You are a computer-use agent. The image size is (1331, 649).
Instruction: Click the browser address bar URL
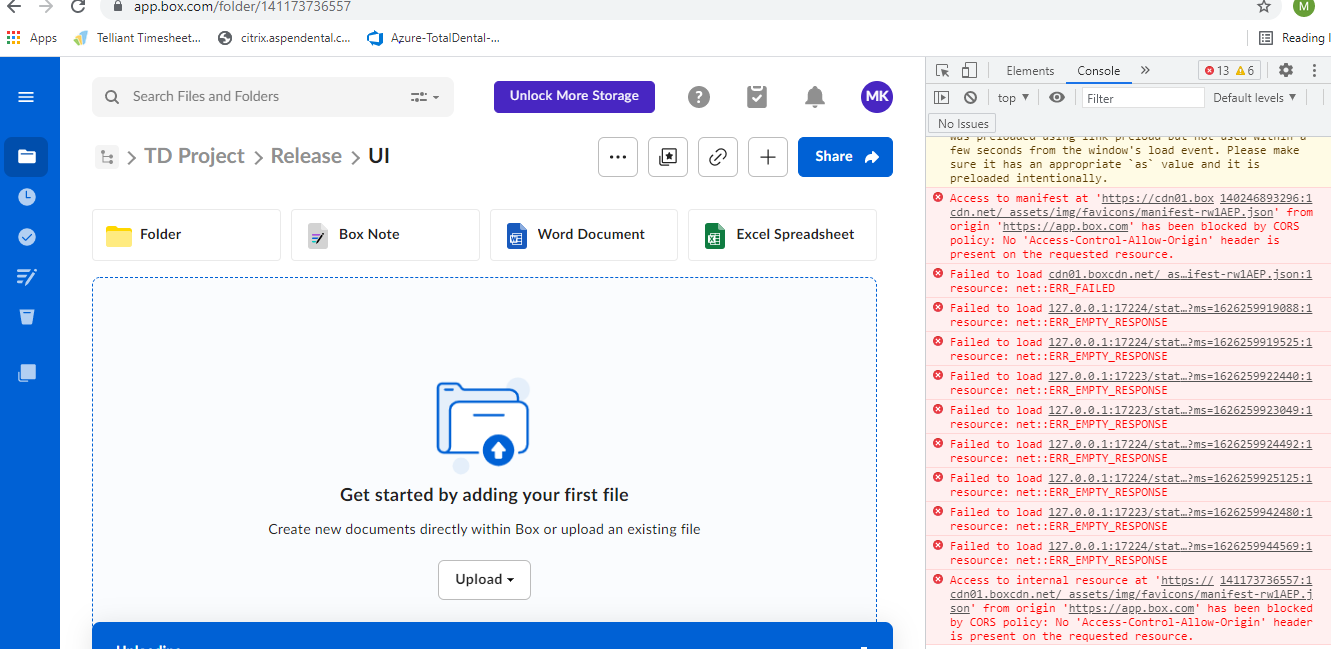point(242,7)
